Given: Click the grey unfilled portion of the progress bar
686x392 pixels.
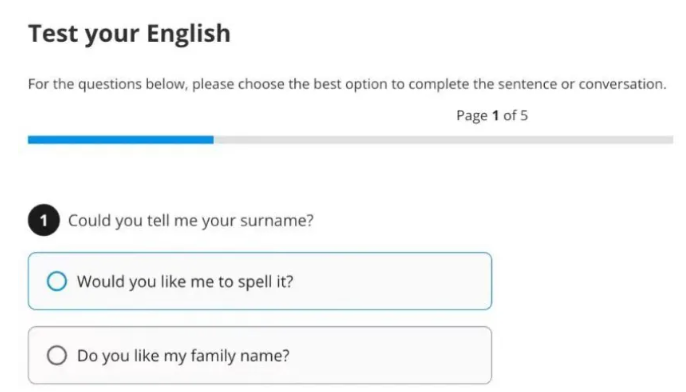Looking at the screenshot, I should point(443,140).
